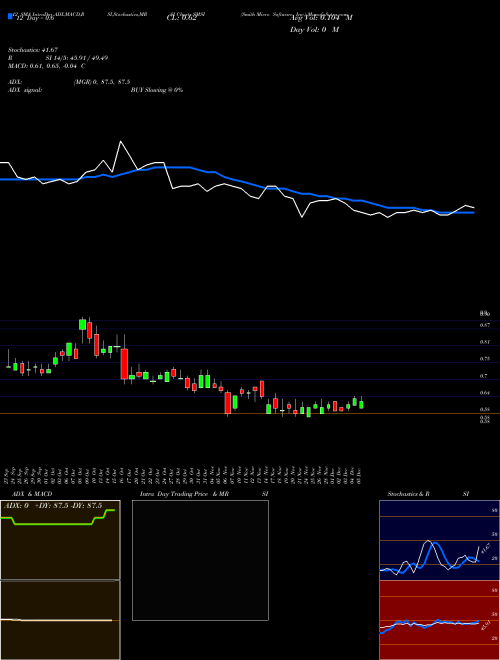The image size is (500, 660).
Task: Click the green ADX line in the ADX panel
Action: (53, 524)
